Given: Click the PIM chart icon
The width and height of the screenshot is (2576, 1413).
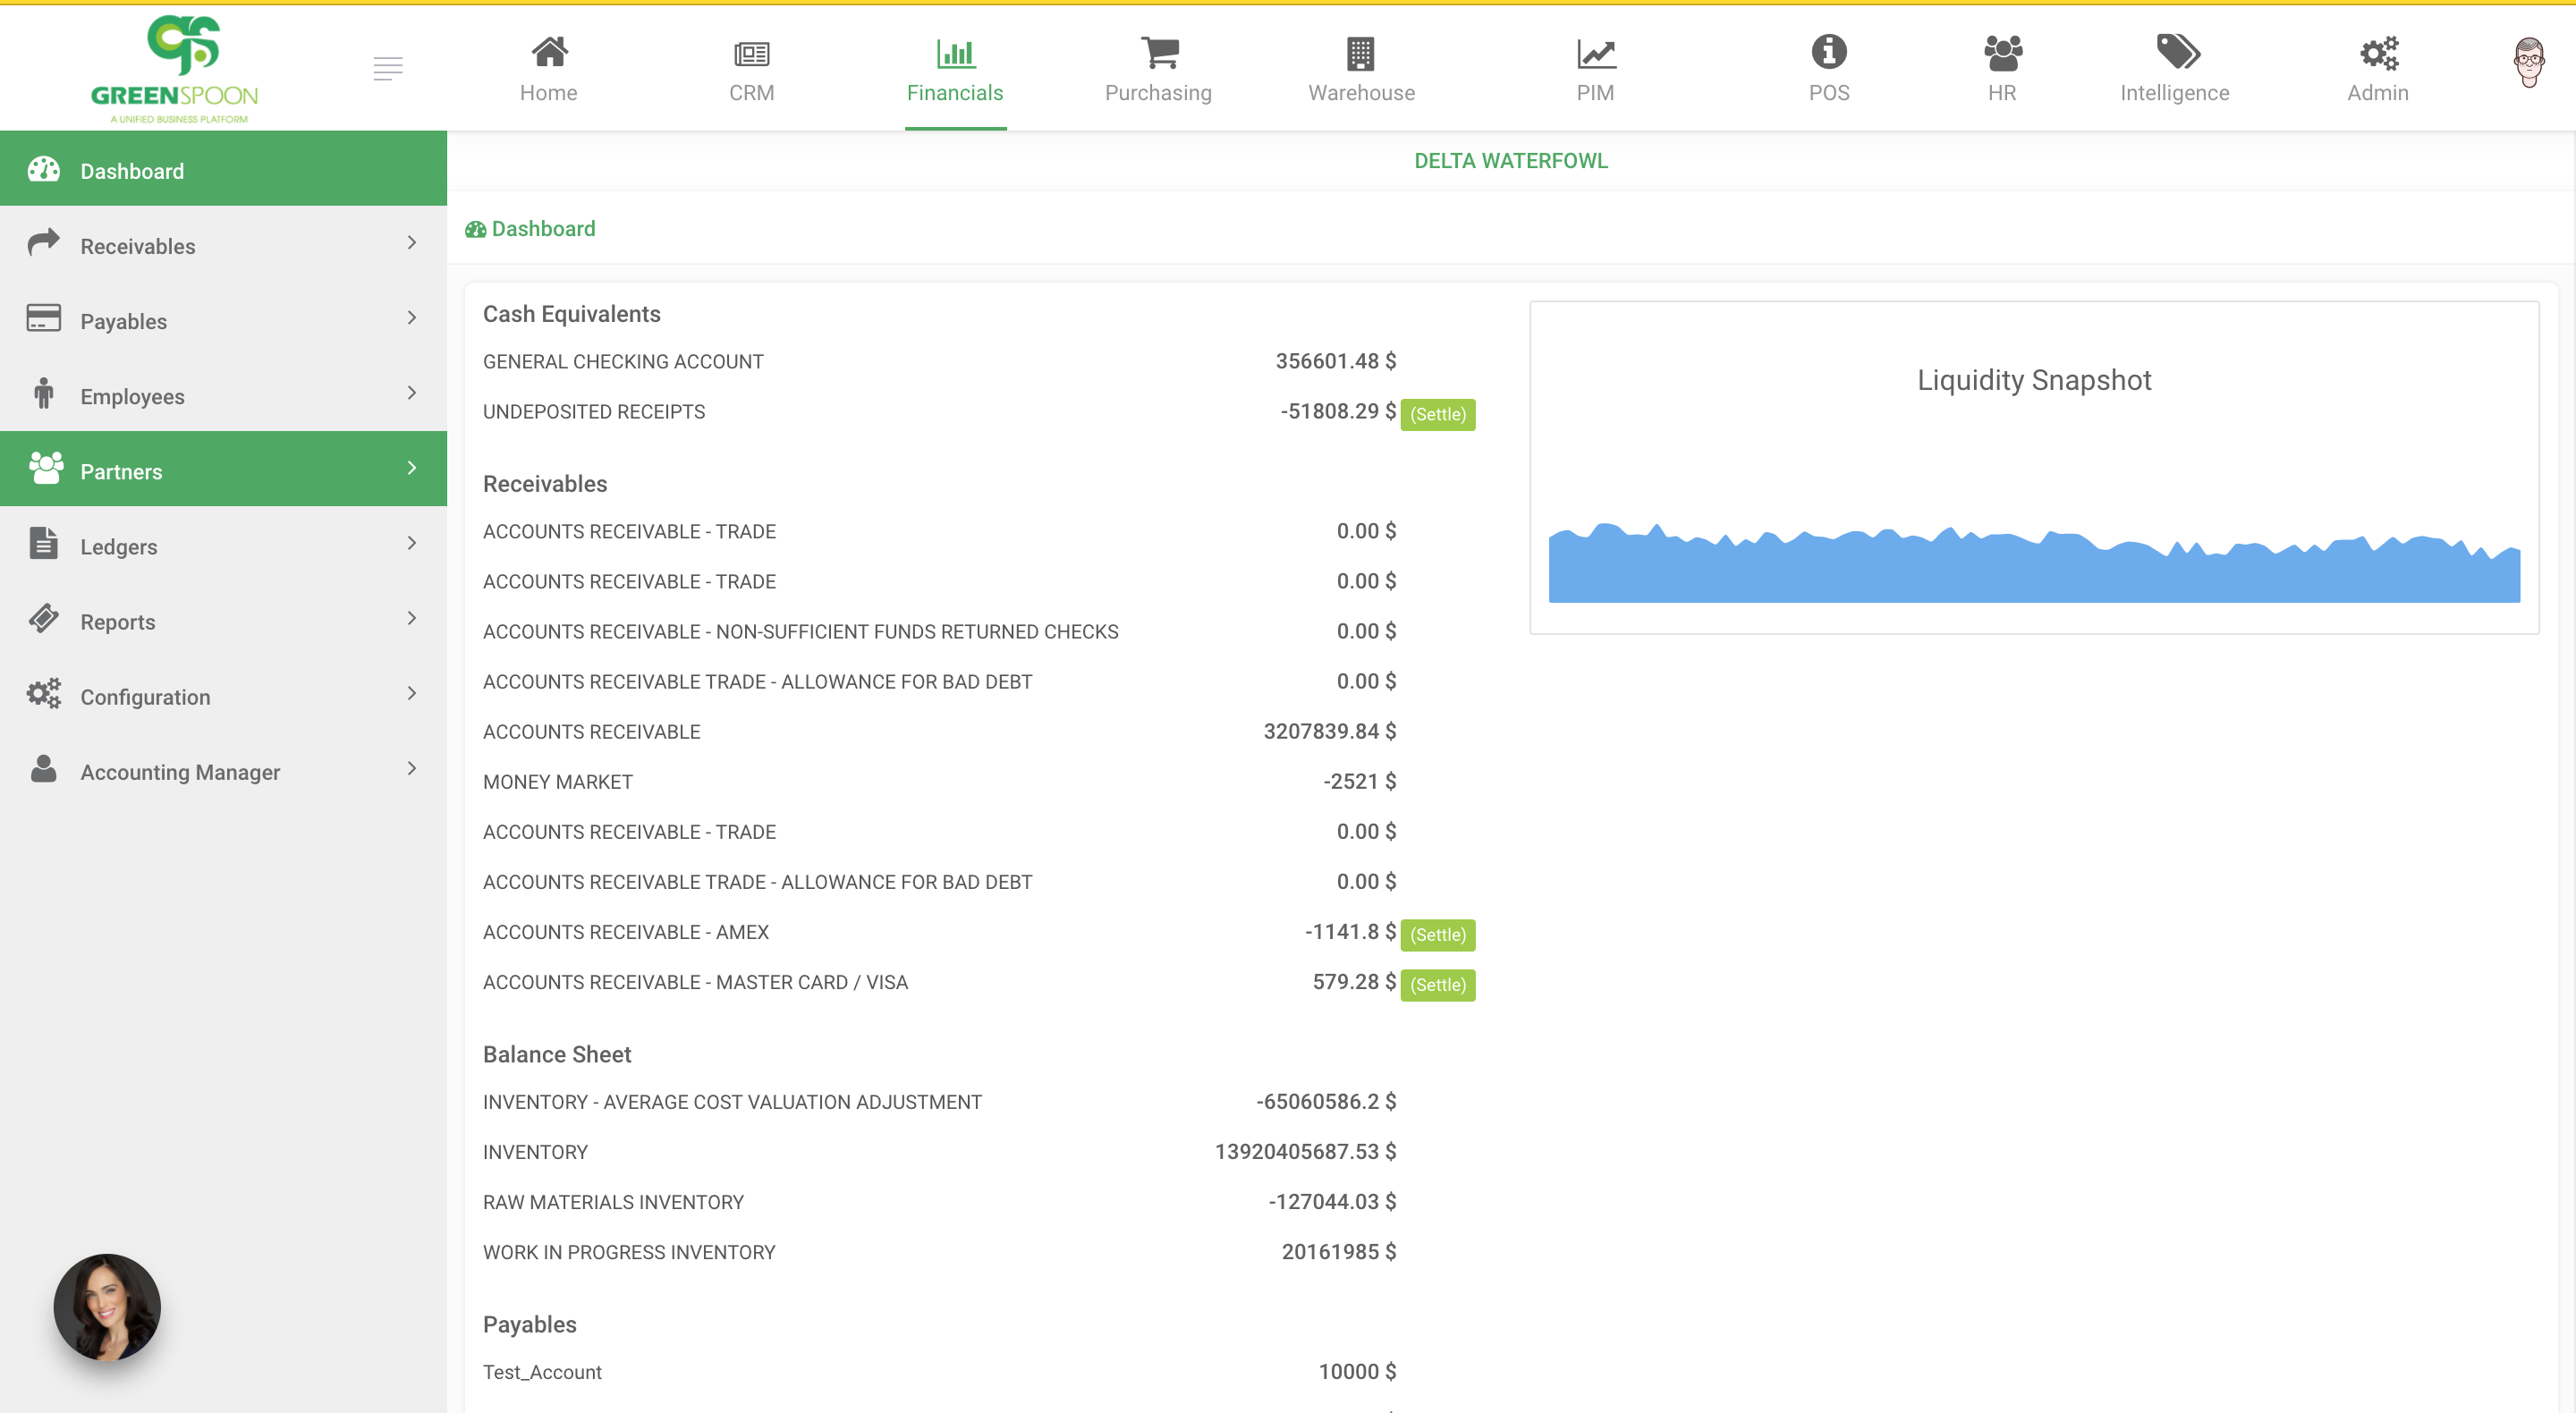Looking at the screenshot, I should 1594,52.
